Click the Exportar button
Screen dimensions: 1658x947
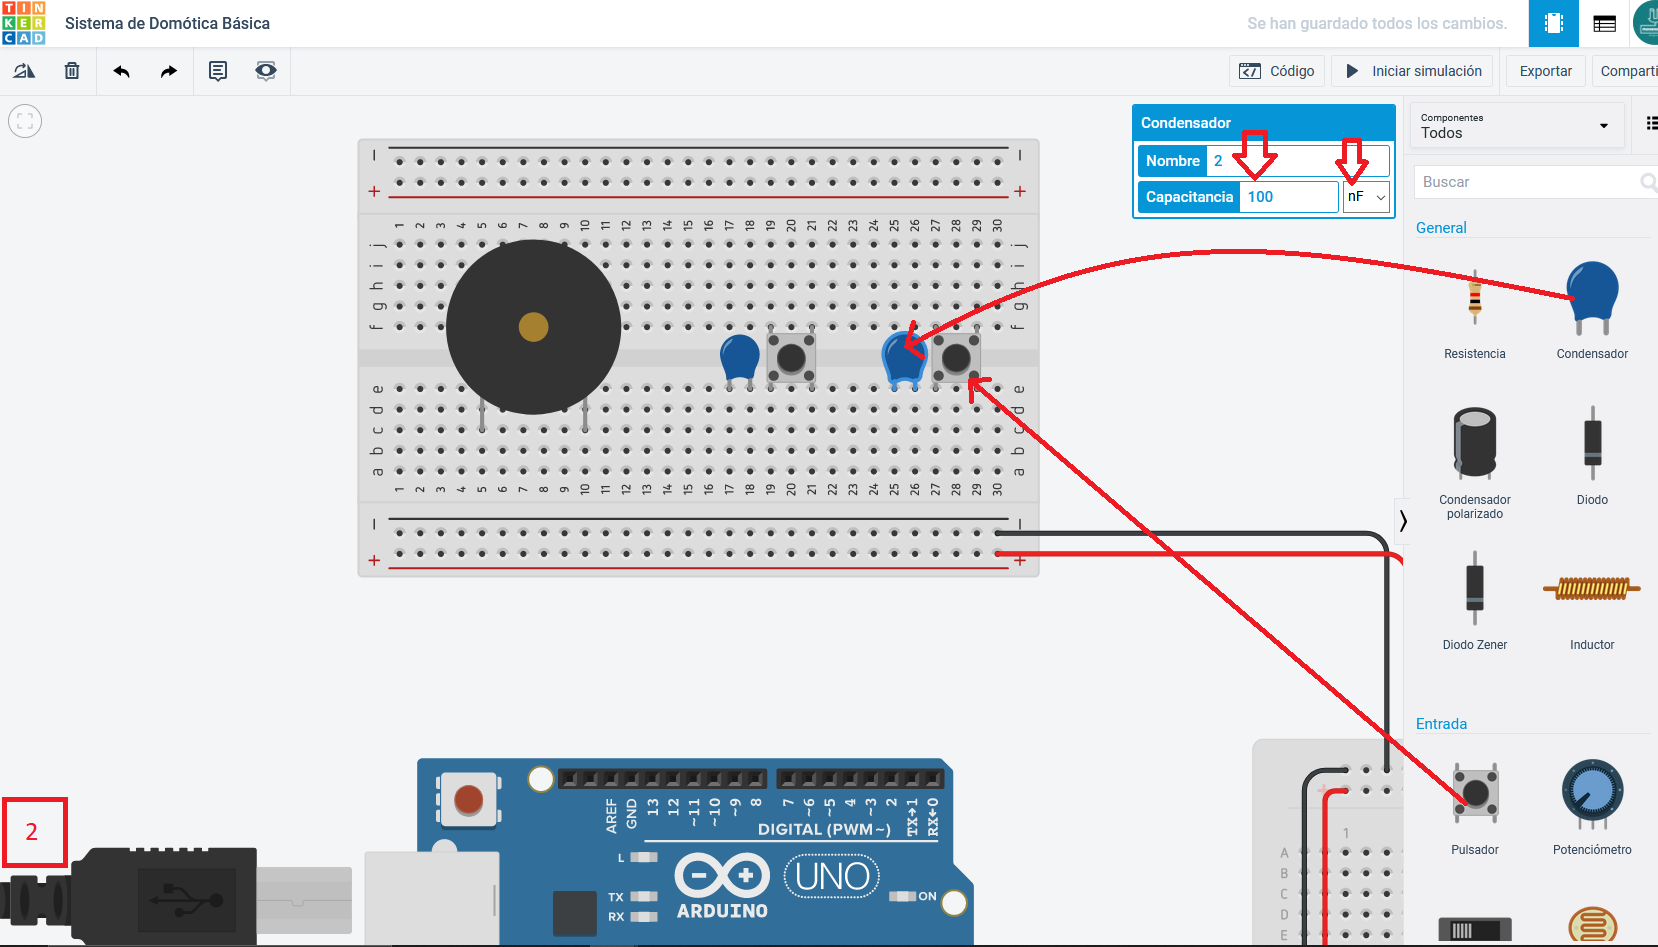tap(1546, 71)
